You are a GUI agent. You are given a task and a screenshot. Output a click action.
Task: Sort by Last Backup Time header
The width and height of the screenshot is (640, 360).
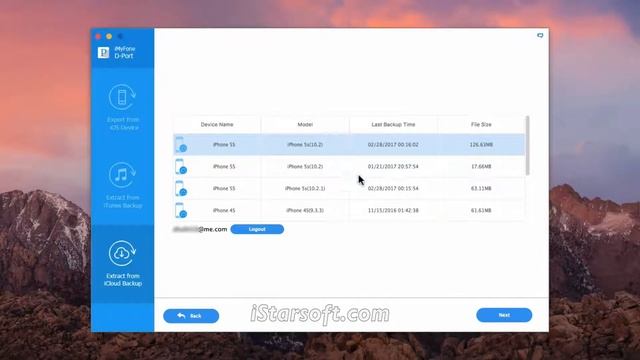pyautogui.click(x=393, y=124)
